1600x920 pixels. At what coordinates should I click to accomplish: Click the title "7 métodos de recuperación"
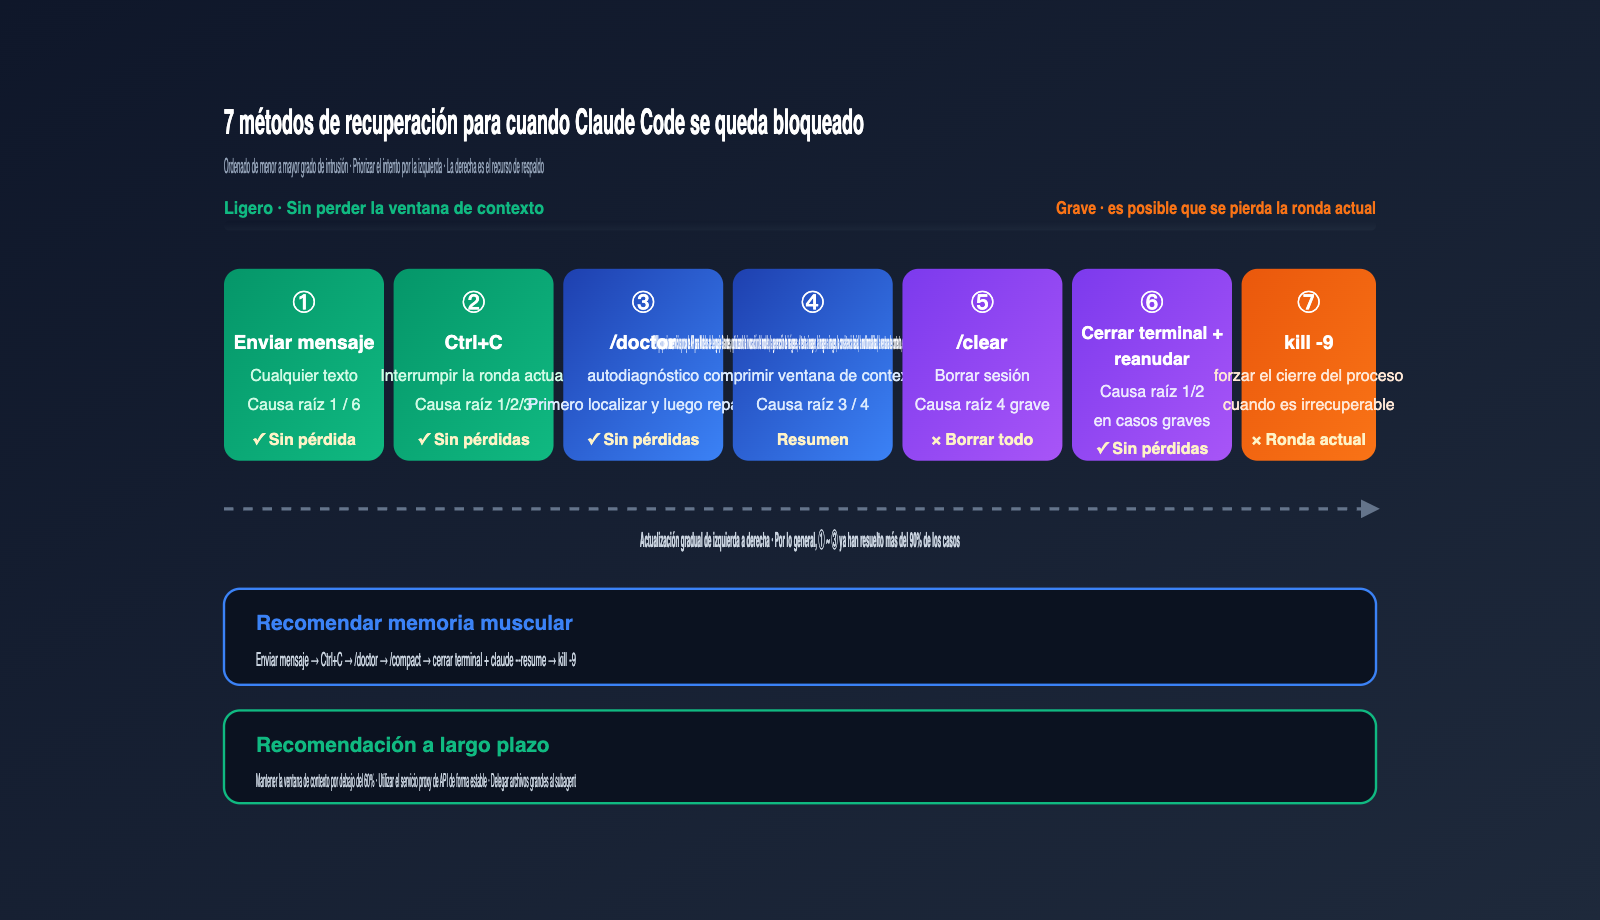point(543,123)
